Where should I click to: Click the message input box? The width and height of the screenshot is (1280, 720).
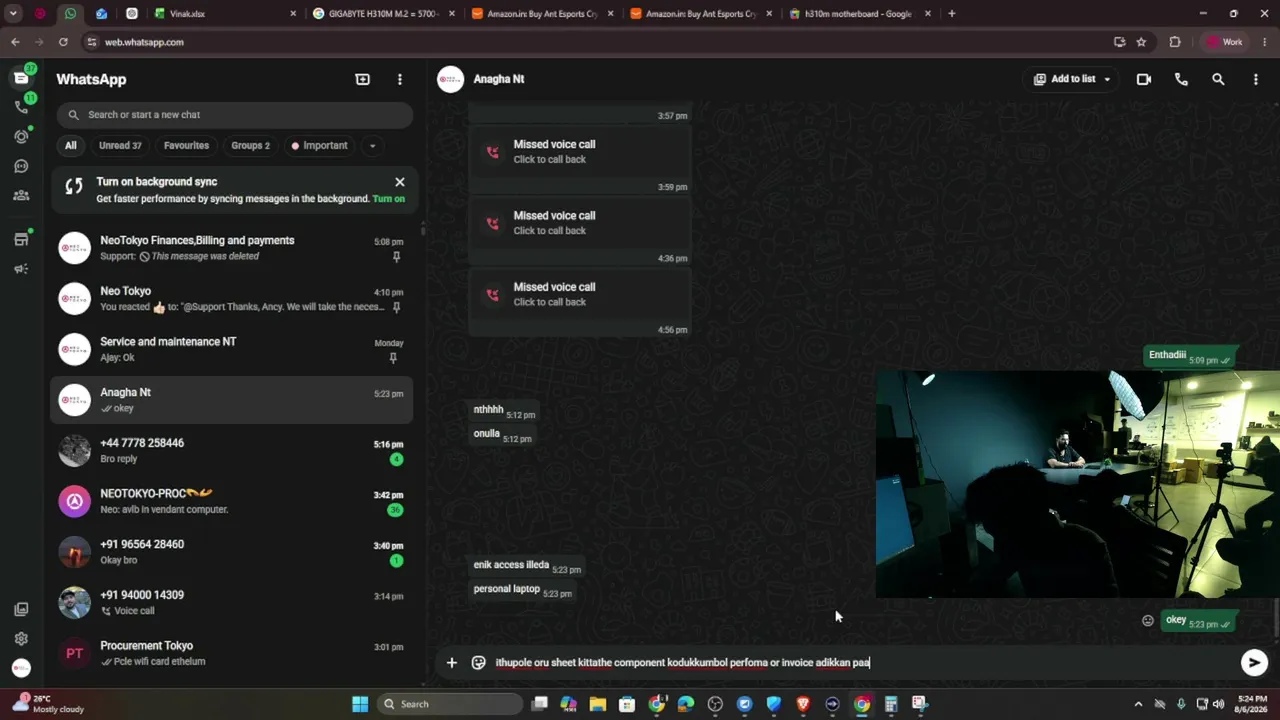[862, 662]
